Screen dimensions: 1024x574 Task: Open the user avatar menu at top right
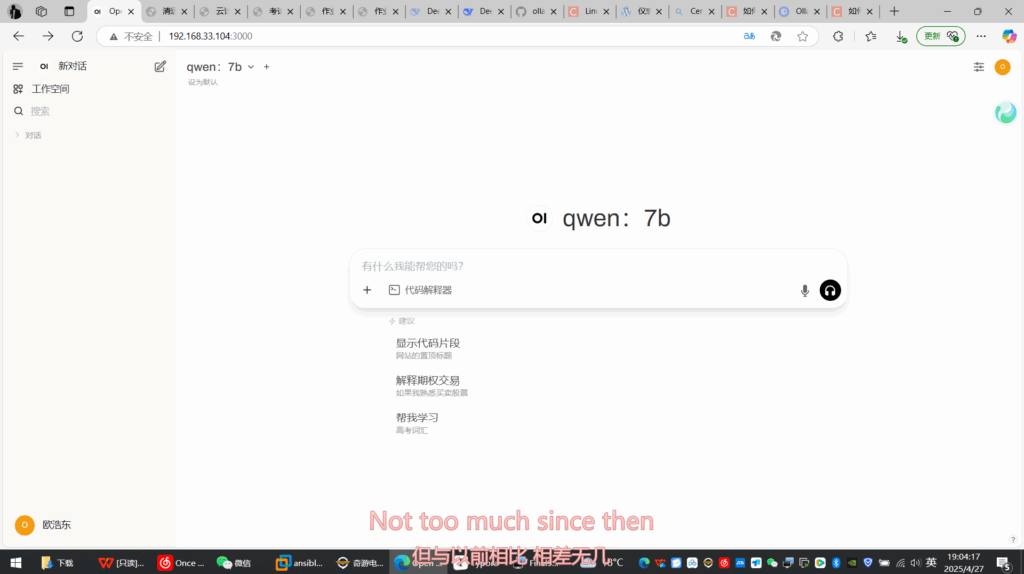(1002, 67)
